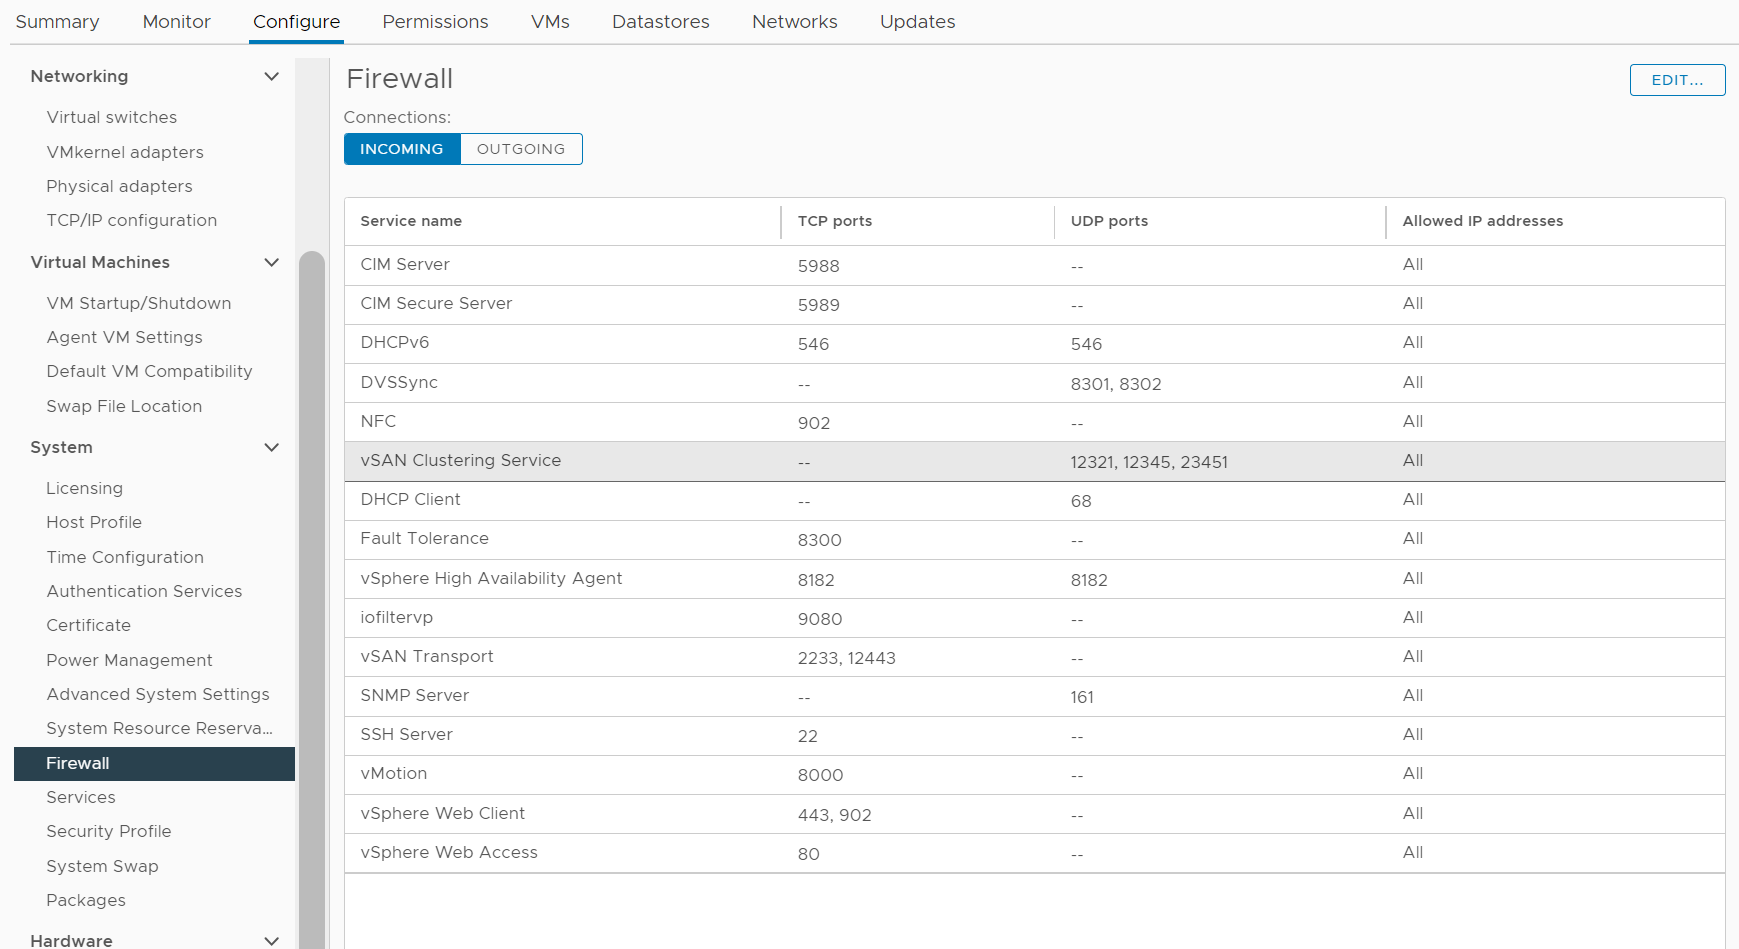Select Host Profile
The image size is (1739, 949).
[x=94, y=522]
